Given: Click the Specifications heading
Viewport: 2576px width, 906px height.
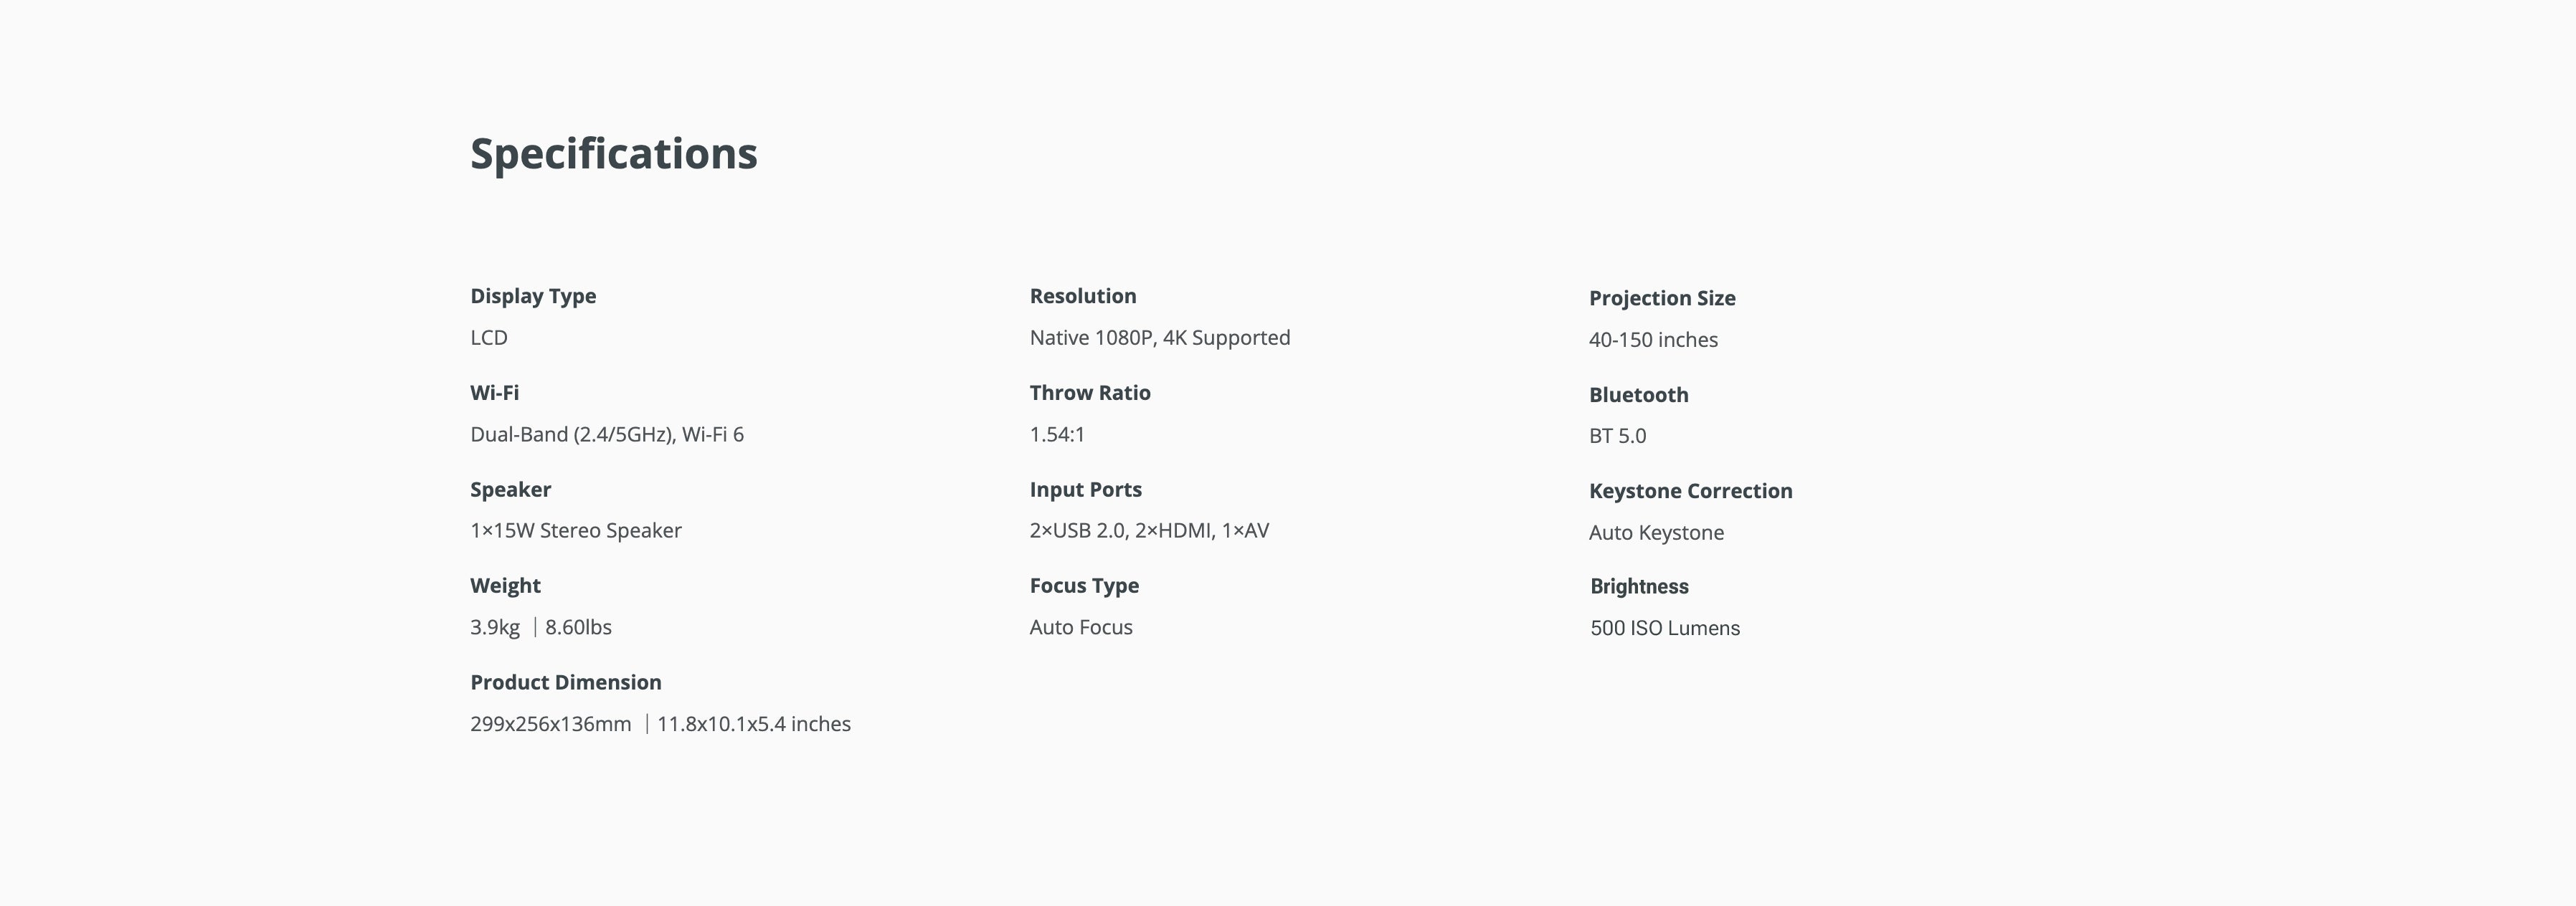Looking at the screenshot, I should point(613,154).
